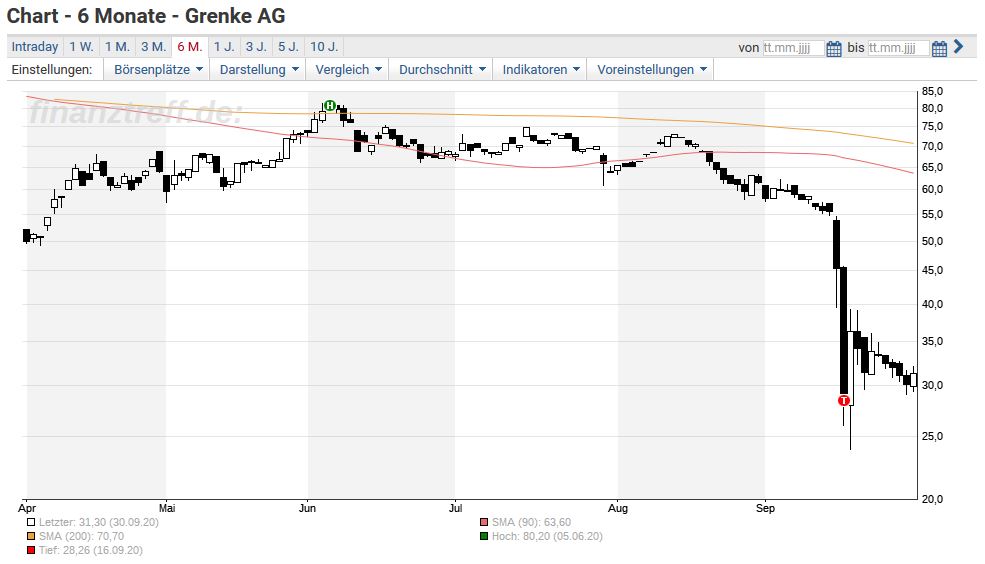Click the blue arrow to apply date range

click(958, 46)
